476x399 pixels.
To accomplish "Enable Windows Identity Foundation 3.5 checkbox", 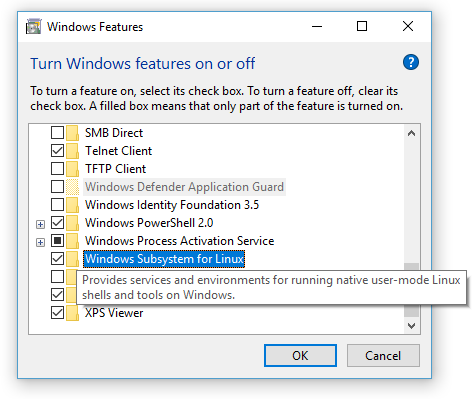I will [57, 205].
